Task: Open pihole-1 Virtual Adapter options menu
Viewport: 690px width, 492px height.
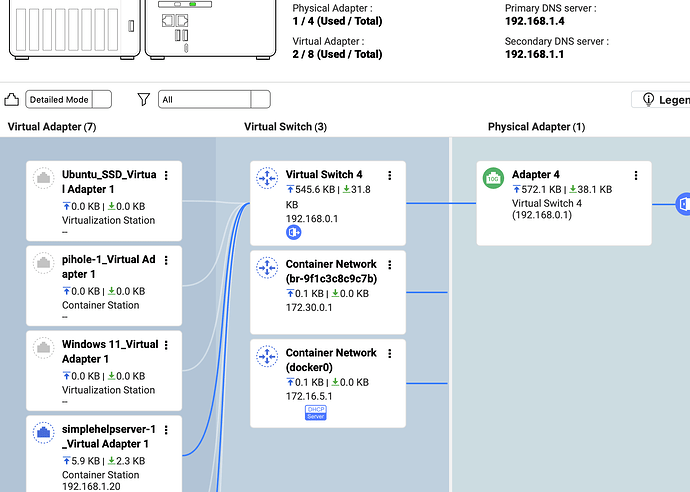Action: [166, 260]
